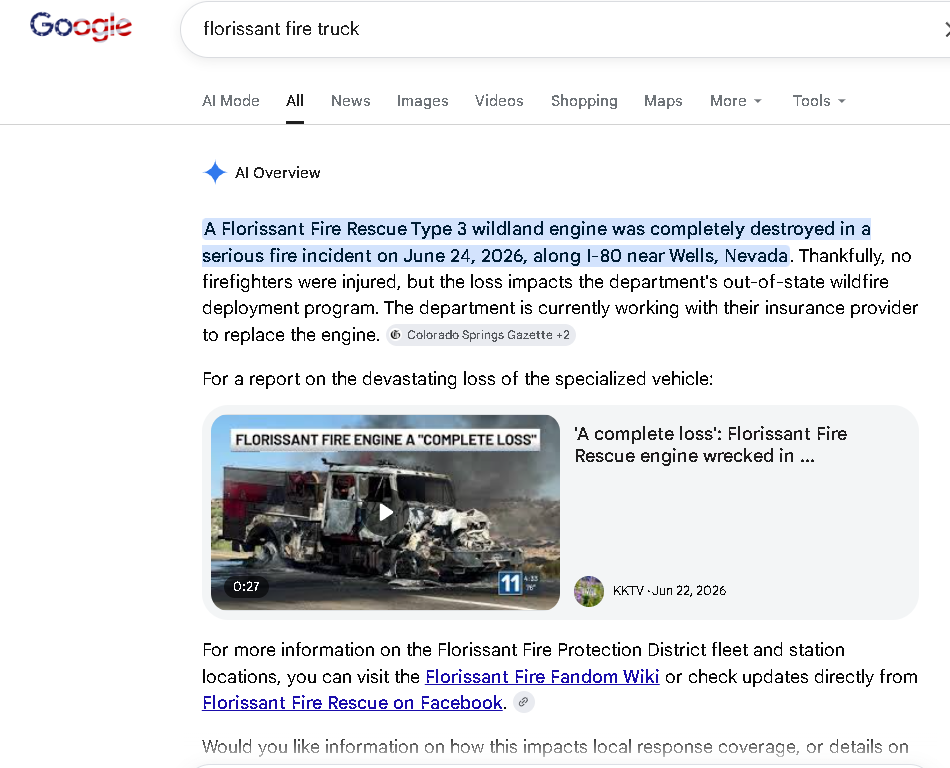950x768 pixels.
Task: Click the AI Overview sparkle icon
Action: pyautogui.click(x=214, y=173)
